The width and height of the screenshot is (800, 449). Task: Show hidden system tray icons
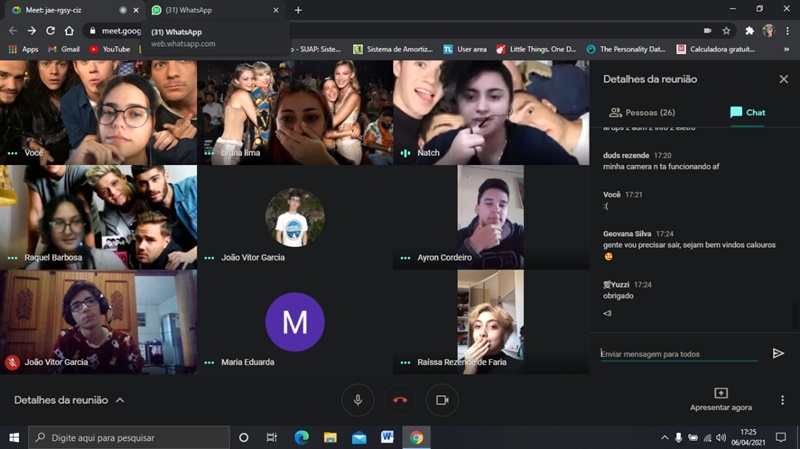click(664, 437)
